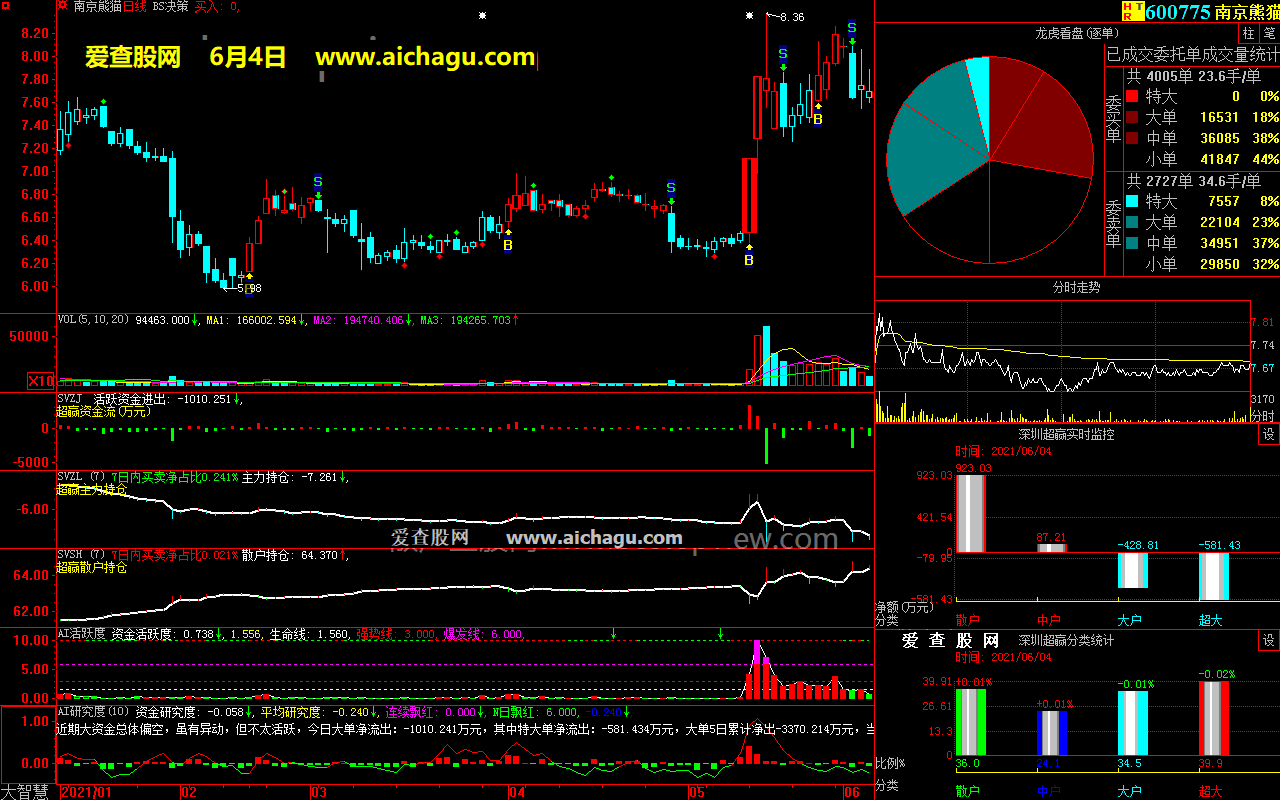Click the AI活跃度 indicator label
The width and height of the screenshot is (1280, 800).
click(x=80, y=634)
